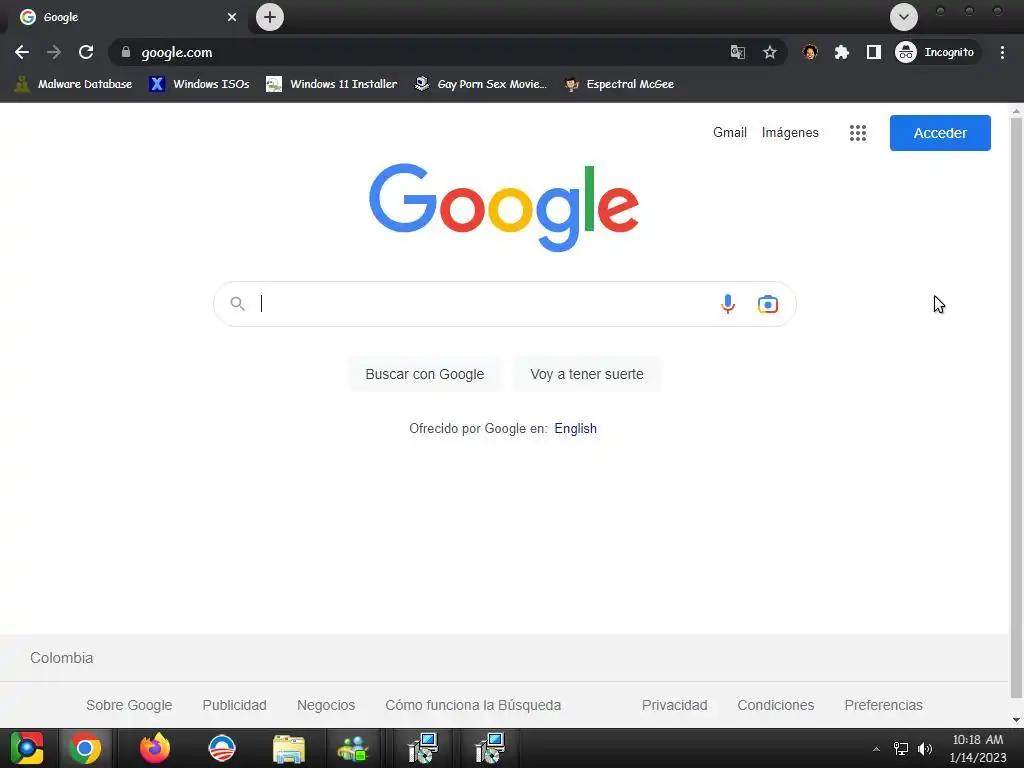Open the Start menu icon in taskbar
This screenshot has height=768, width=1024.
pos(27,748)
